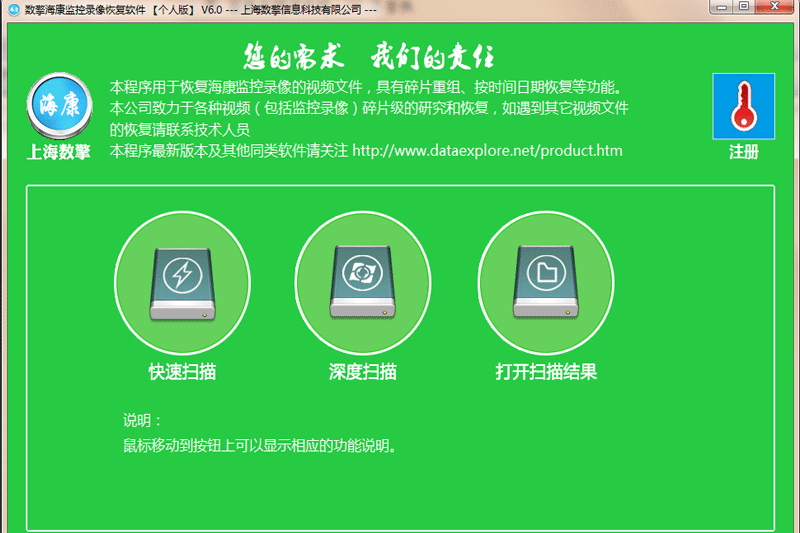Click the 说明： heading

click(x=142, y=421)
